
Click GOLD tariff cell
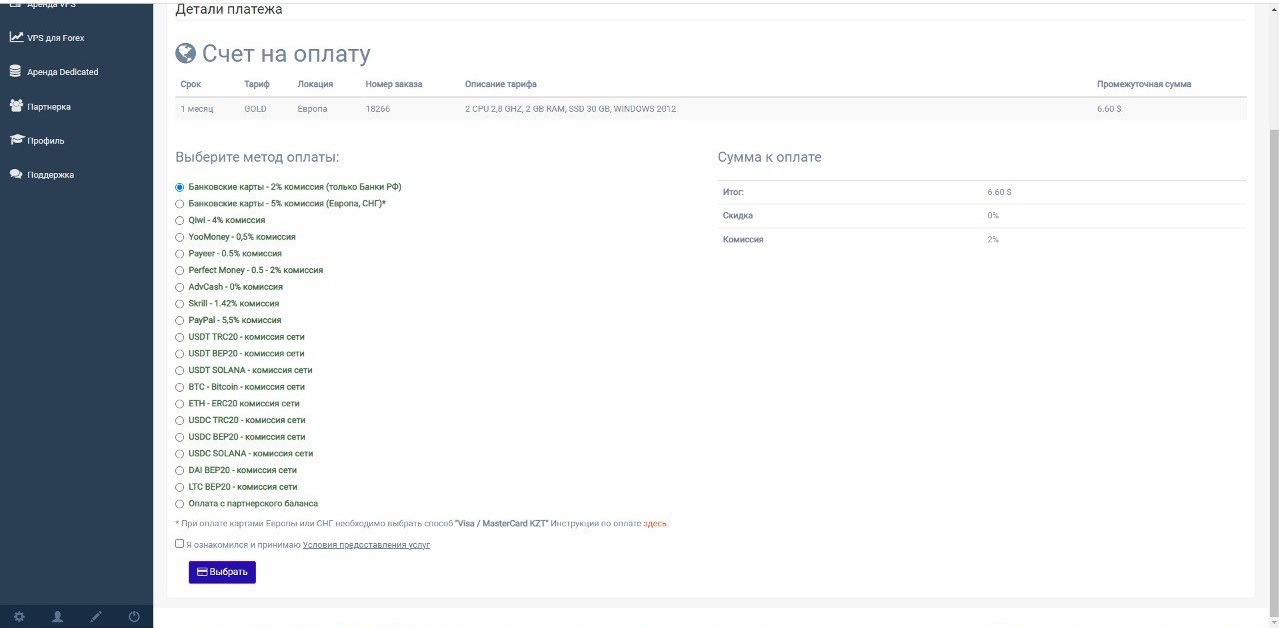[255, 109]
